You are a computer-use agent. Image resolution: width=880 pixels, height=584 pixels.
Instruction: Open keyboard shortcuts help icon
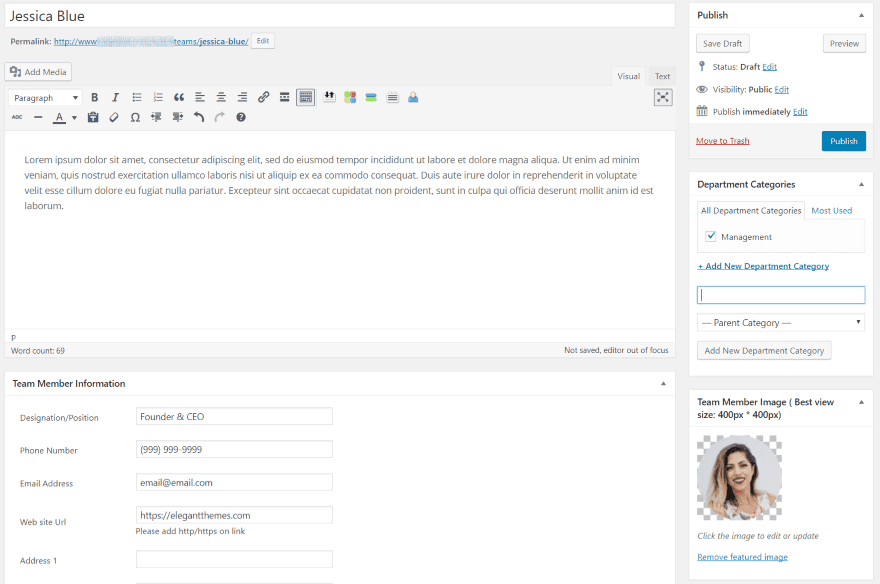[241, 118]
